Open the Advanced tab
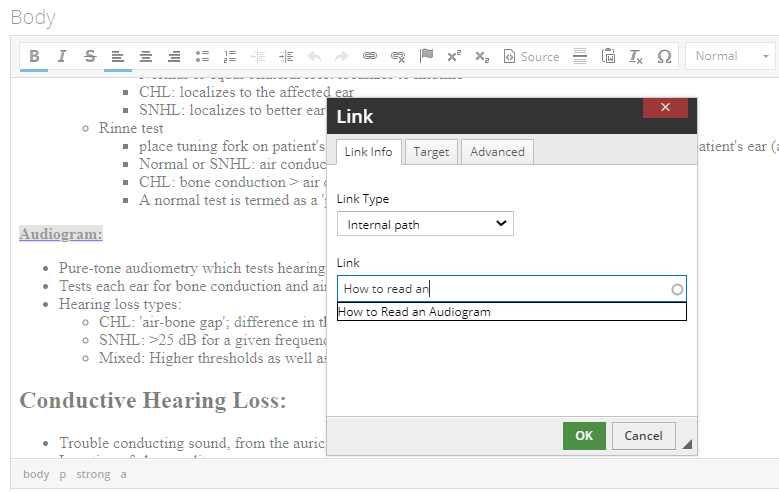The width and height of the screenshot is (779, 492). coord(497,152)
